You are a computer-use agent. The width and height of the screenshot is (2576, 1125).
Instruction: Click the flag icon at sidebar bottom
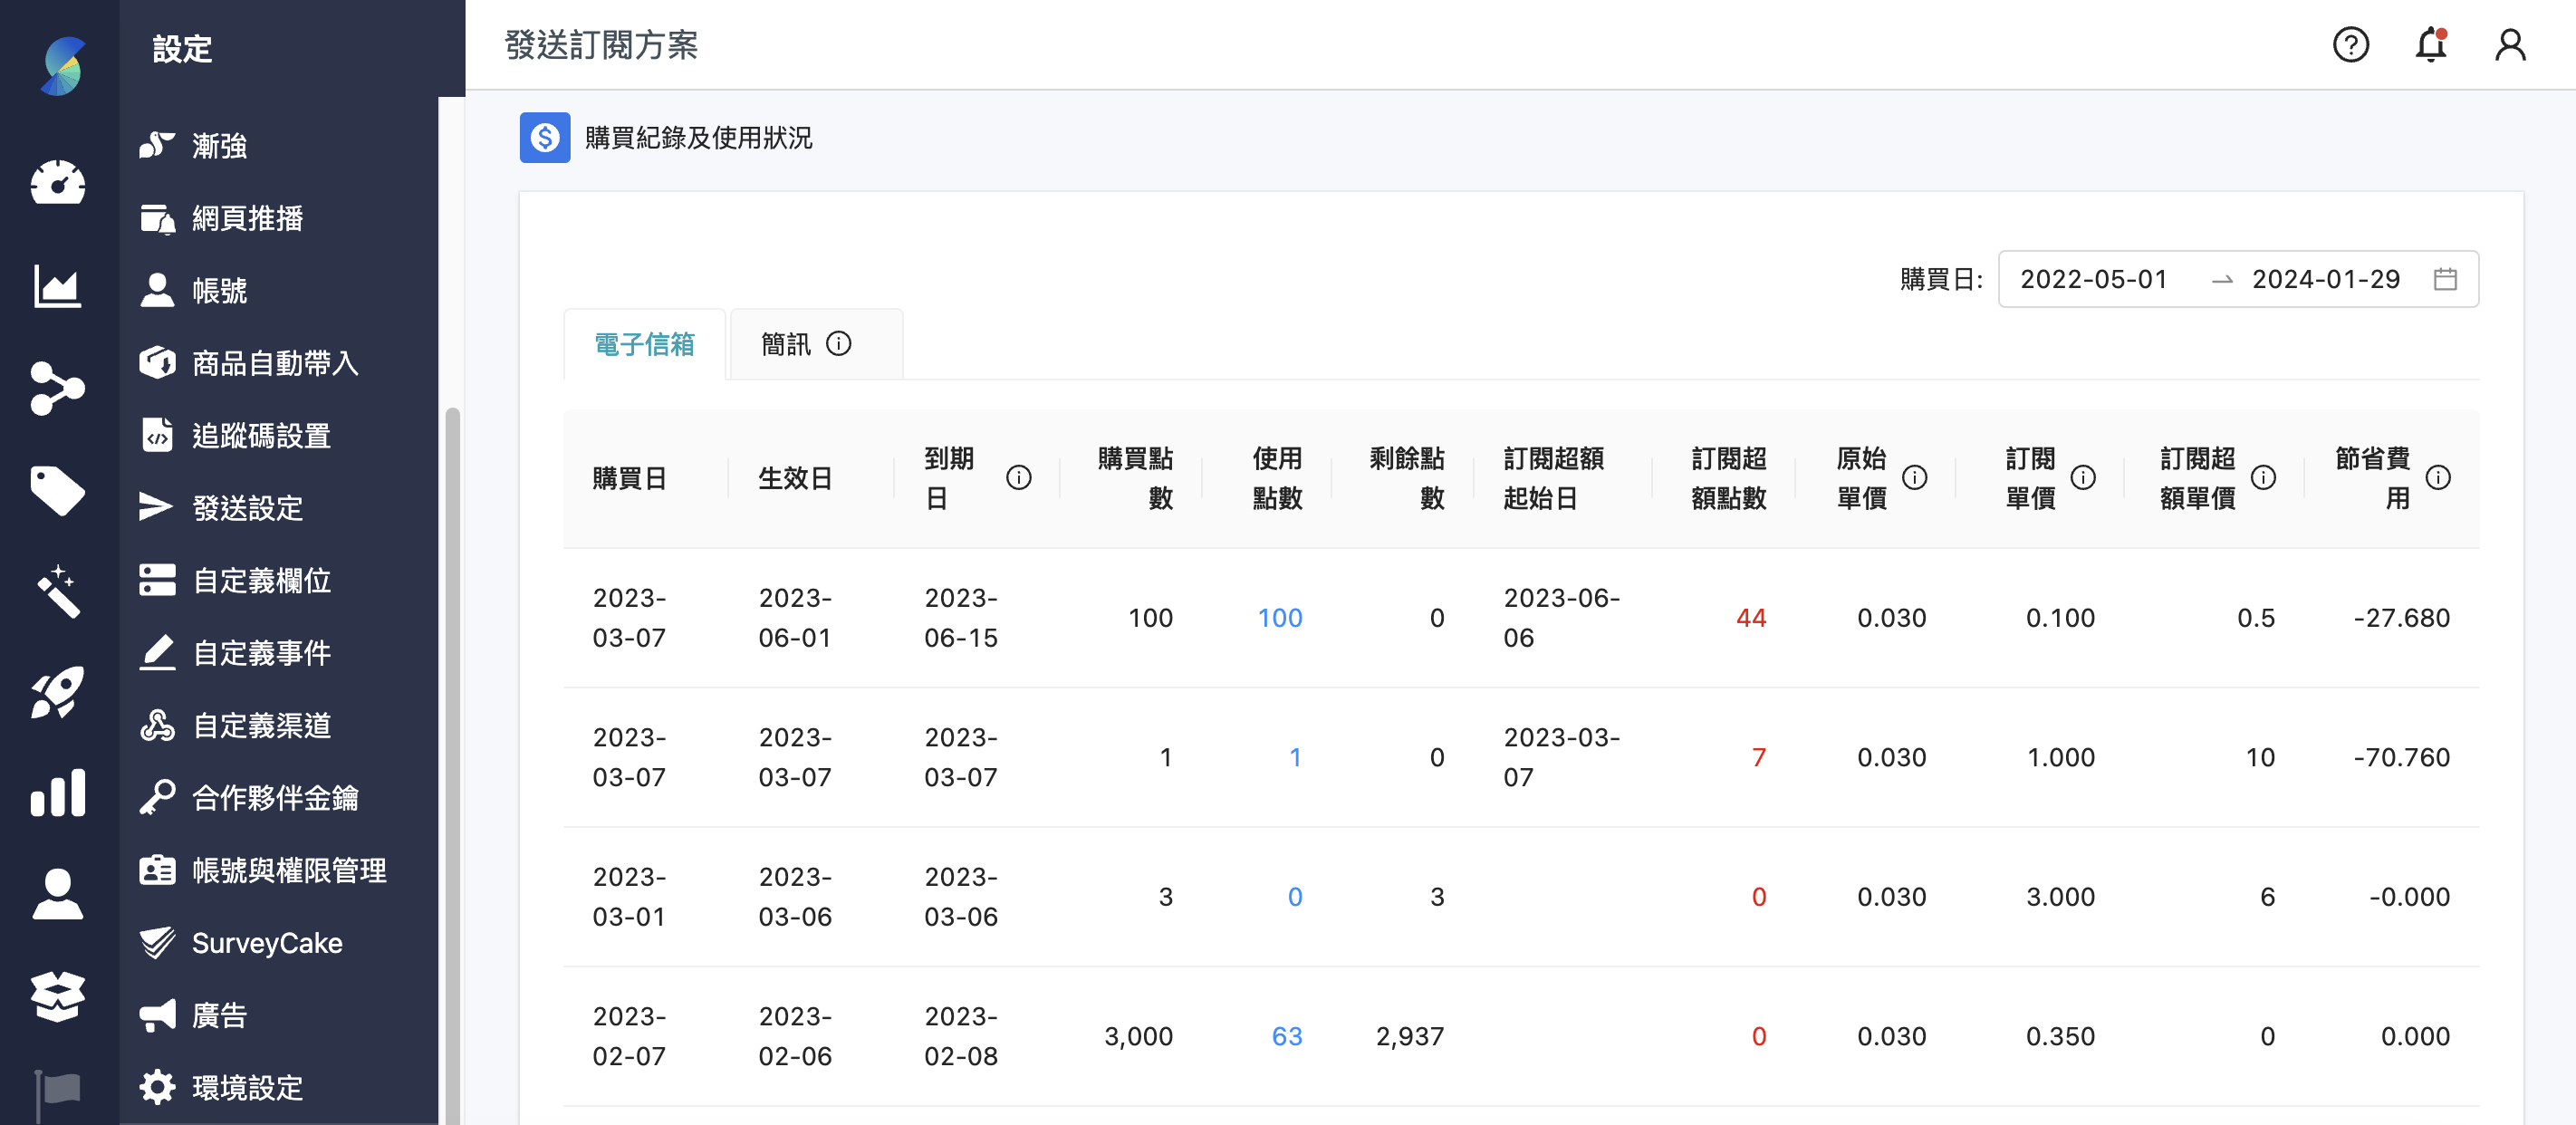[x=57, y=1089]
